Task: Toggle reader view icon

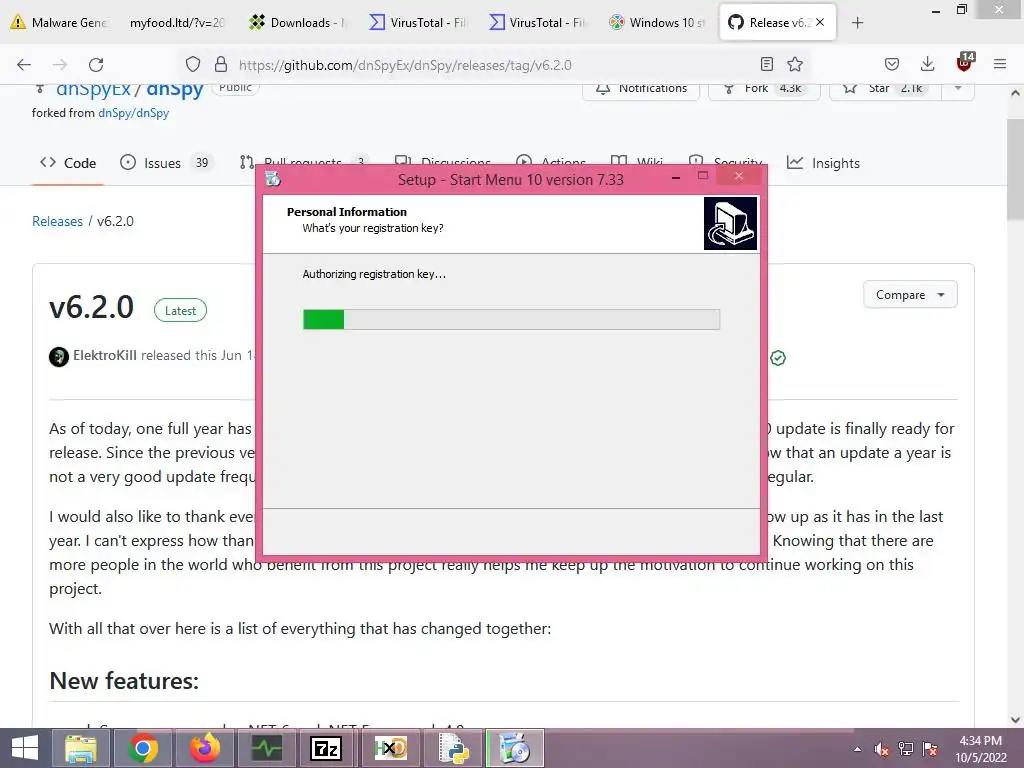Action: tap(767, 64)
